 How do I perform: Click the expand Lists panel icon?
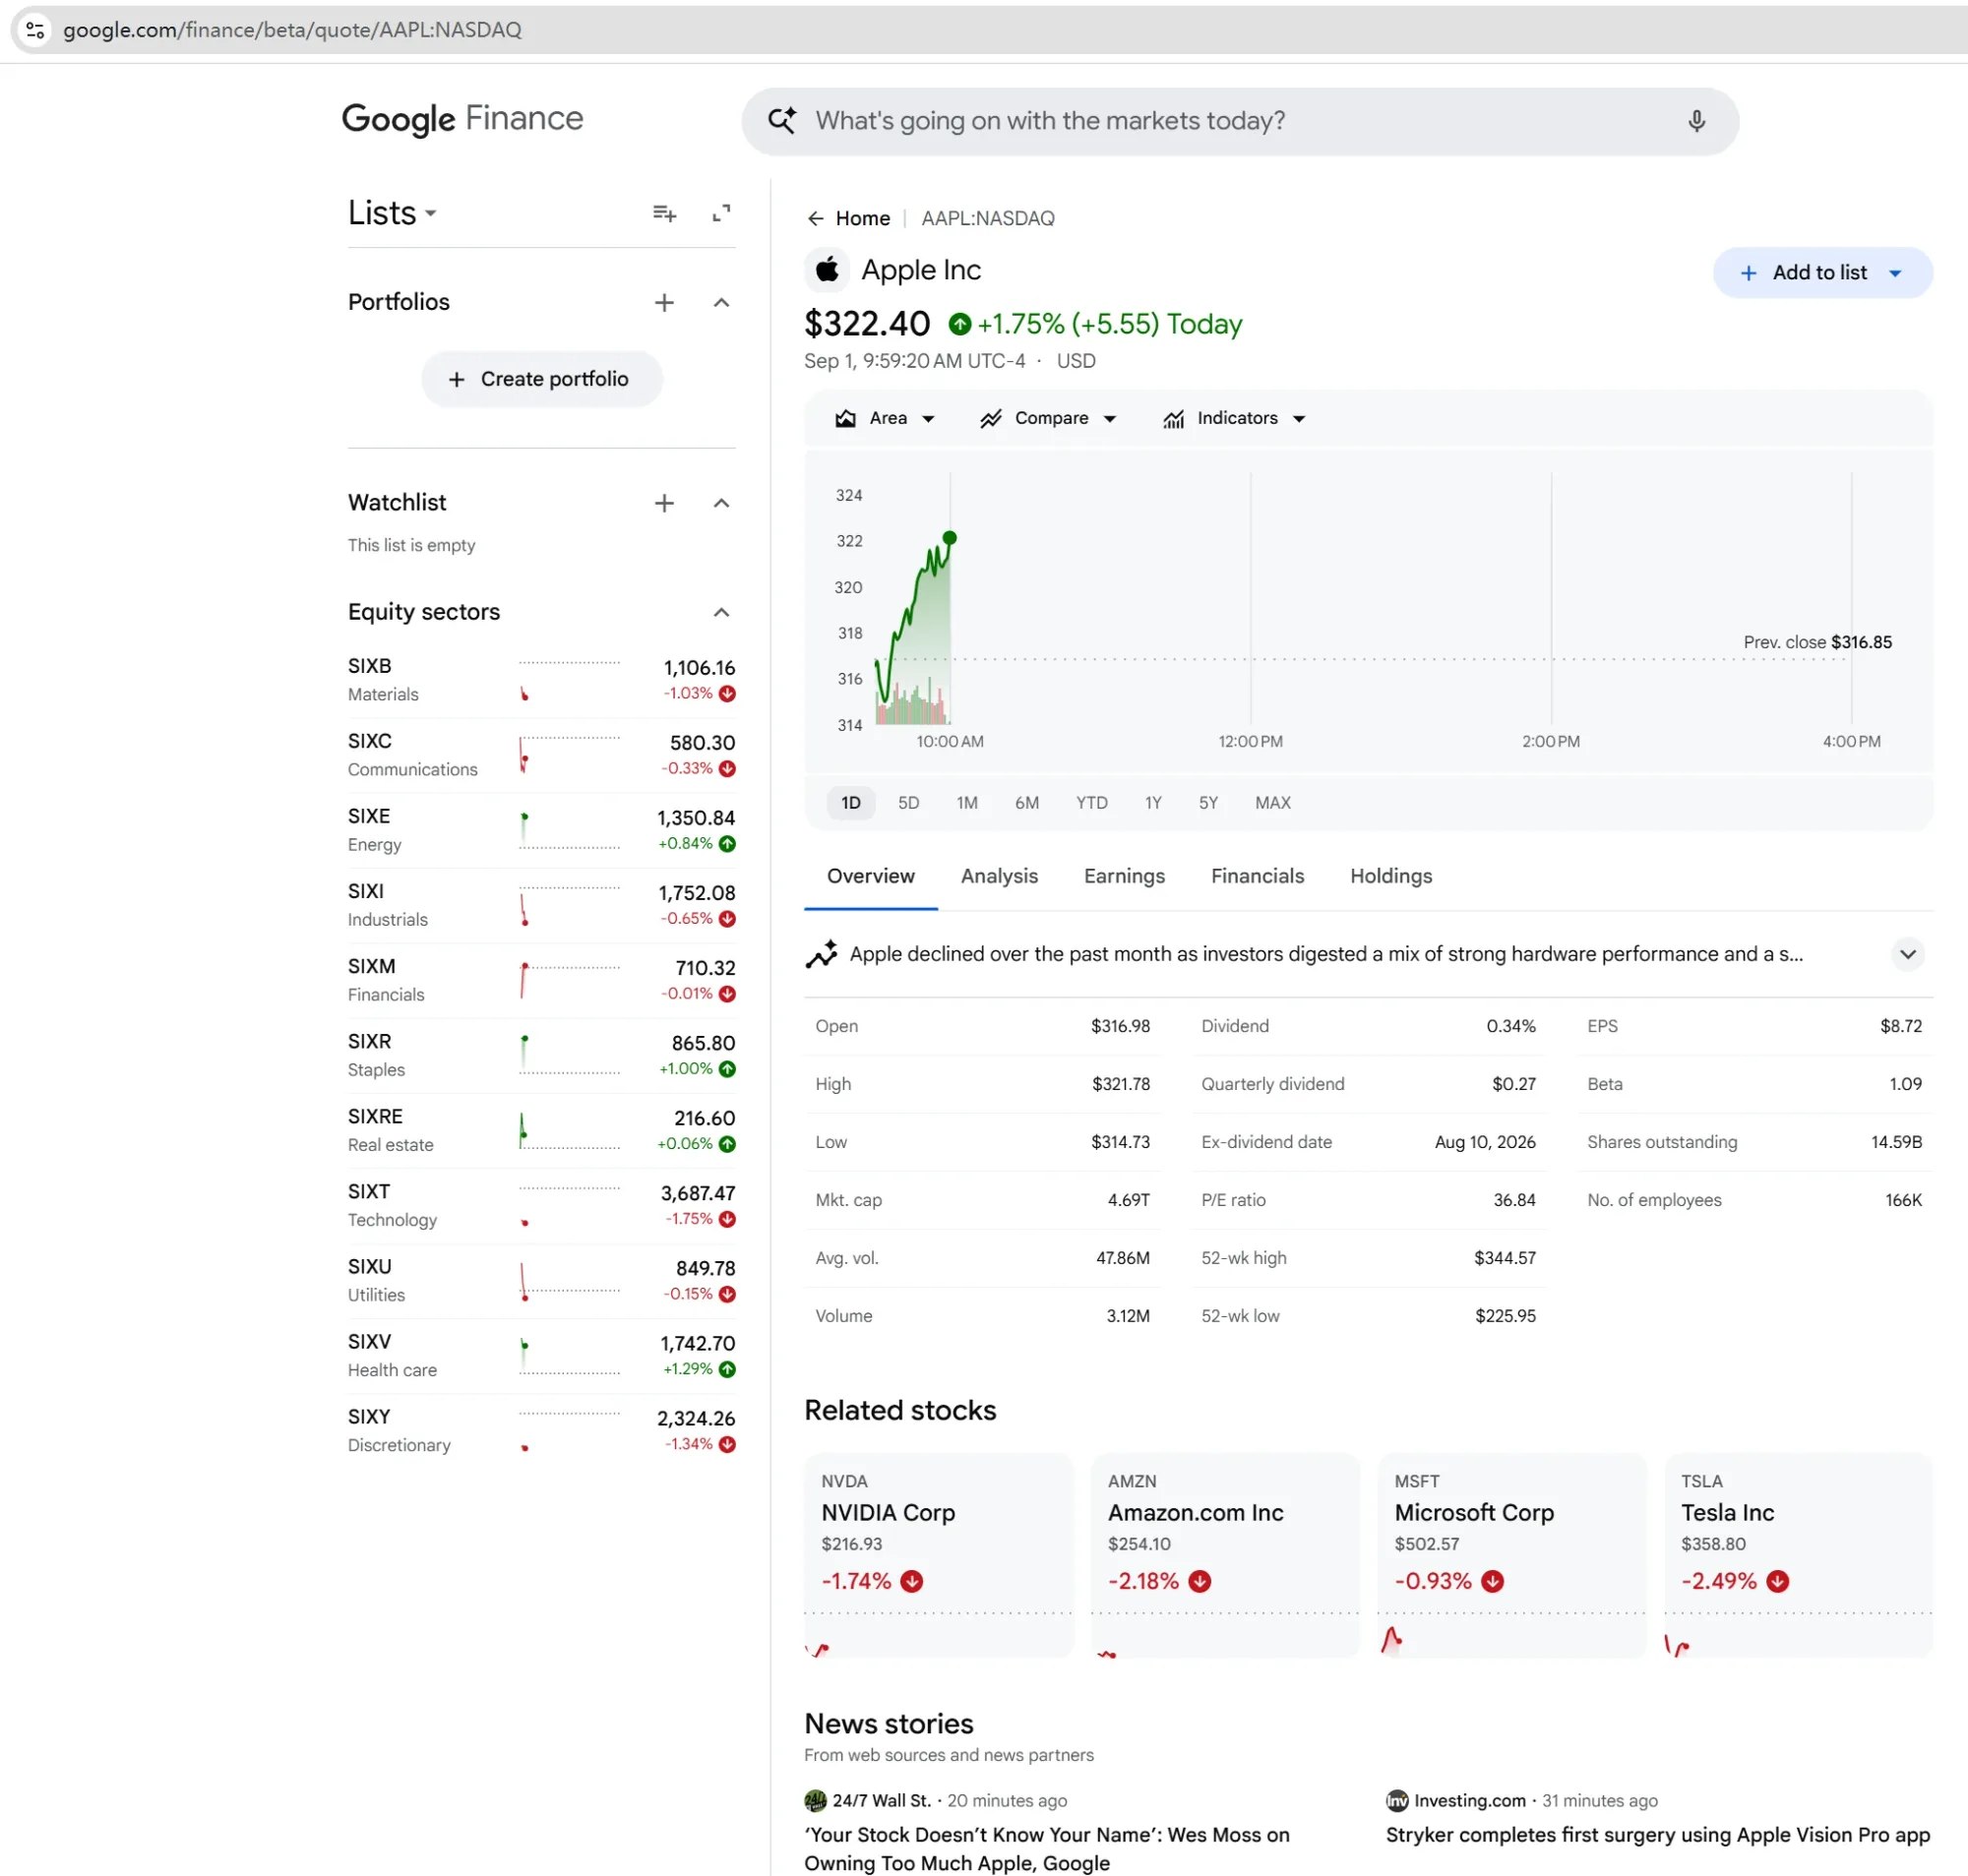pos(721,213)
